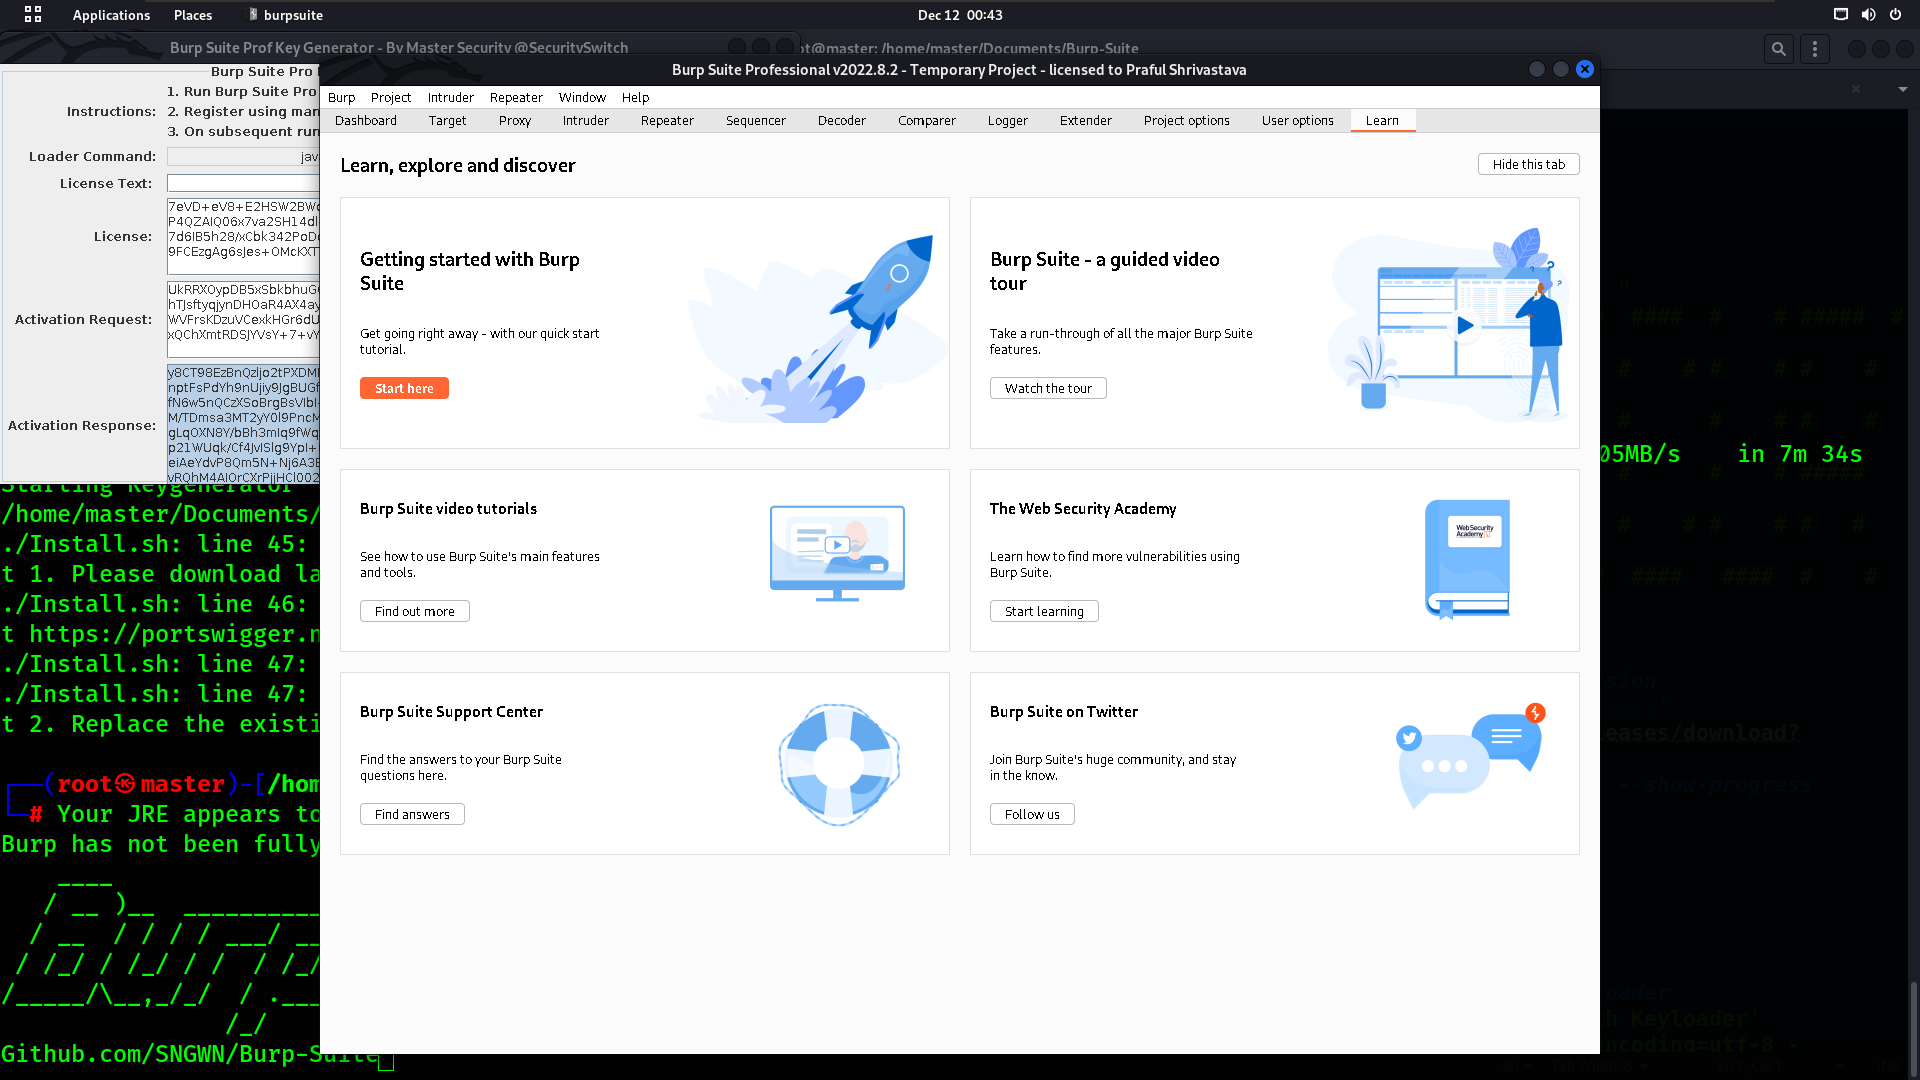Click the power icon in the top bar
Screen dimensions: 1920x1080
tap(1895, 15)
